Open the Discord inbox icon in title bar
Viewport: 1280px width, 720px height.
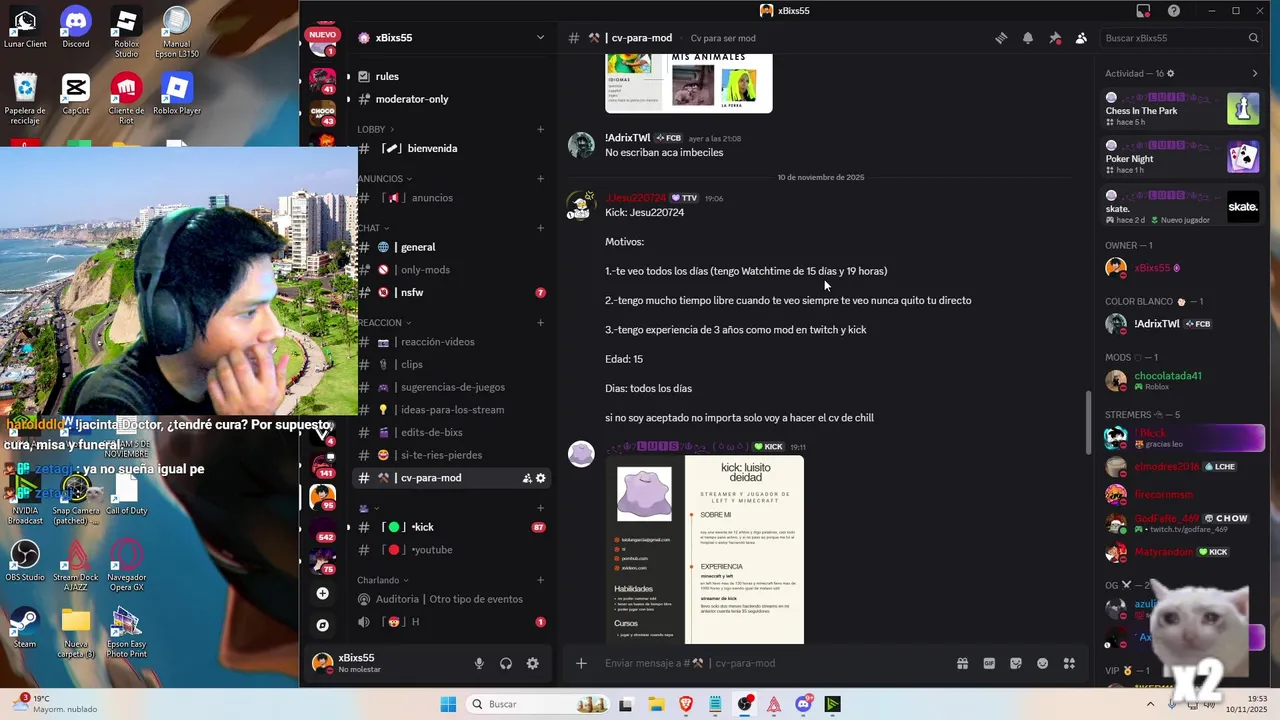pos(1143,11)
